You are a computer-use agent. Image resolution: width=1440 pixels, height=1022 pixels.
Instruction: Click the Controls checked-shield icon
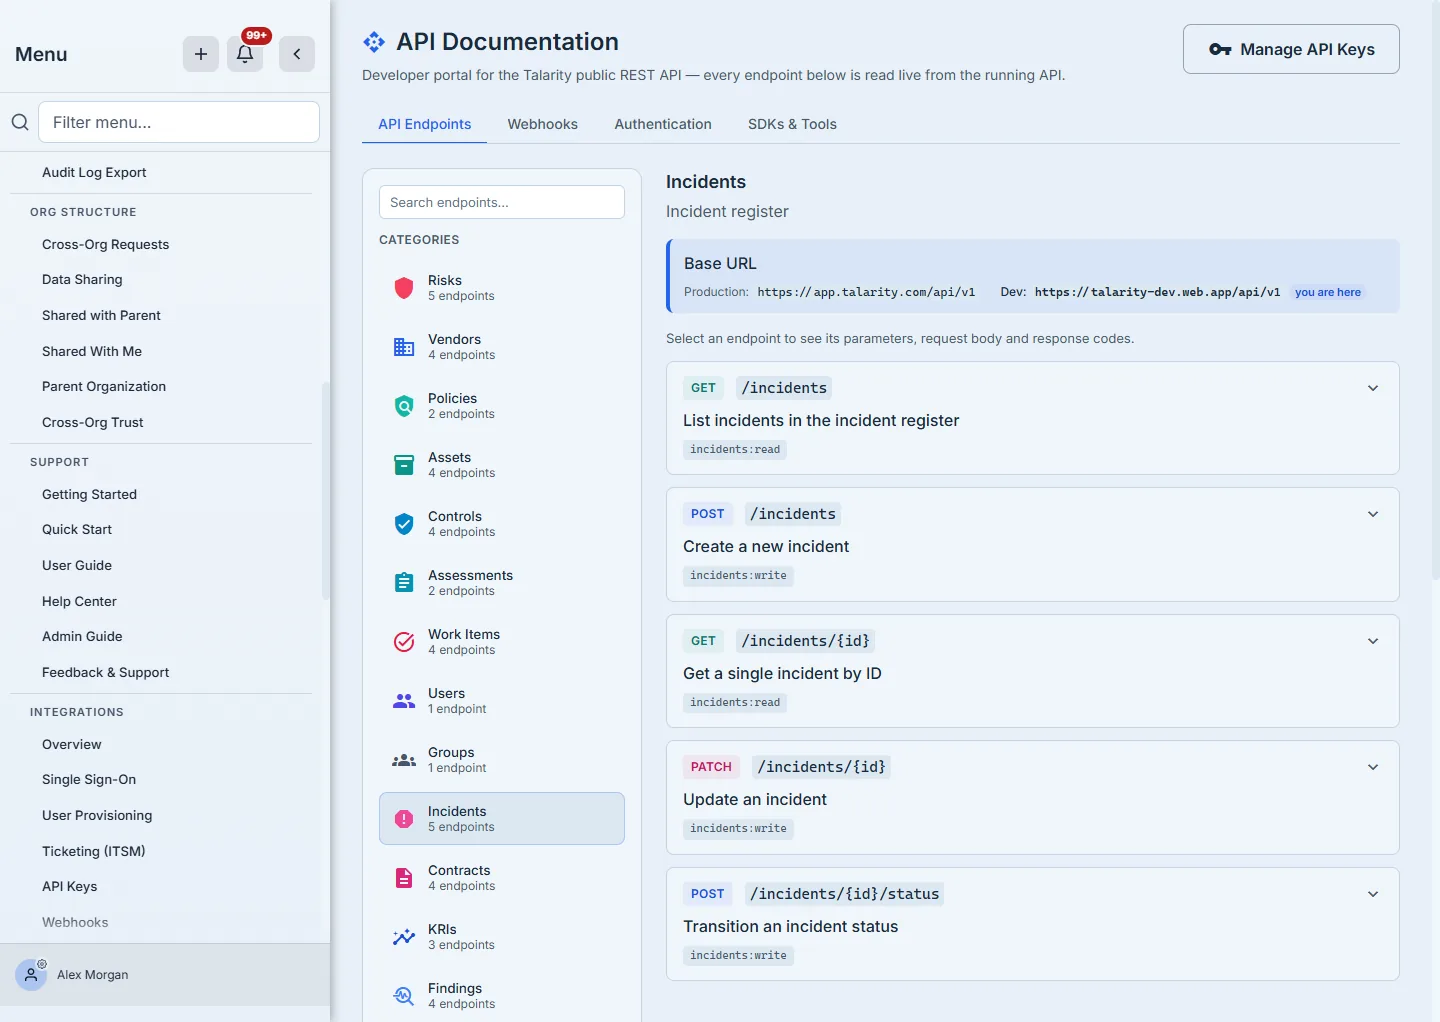click(404, 524)
